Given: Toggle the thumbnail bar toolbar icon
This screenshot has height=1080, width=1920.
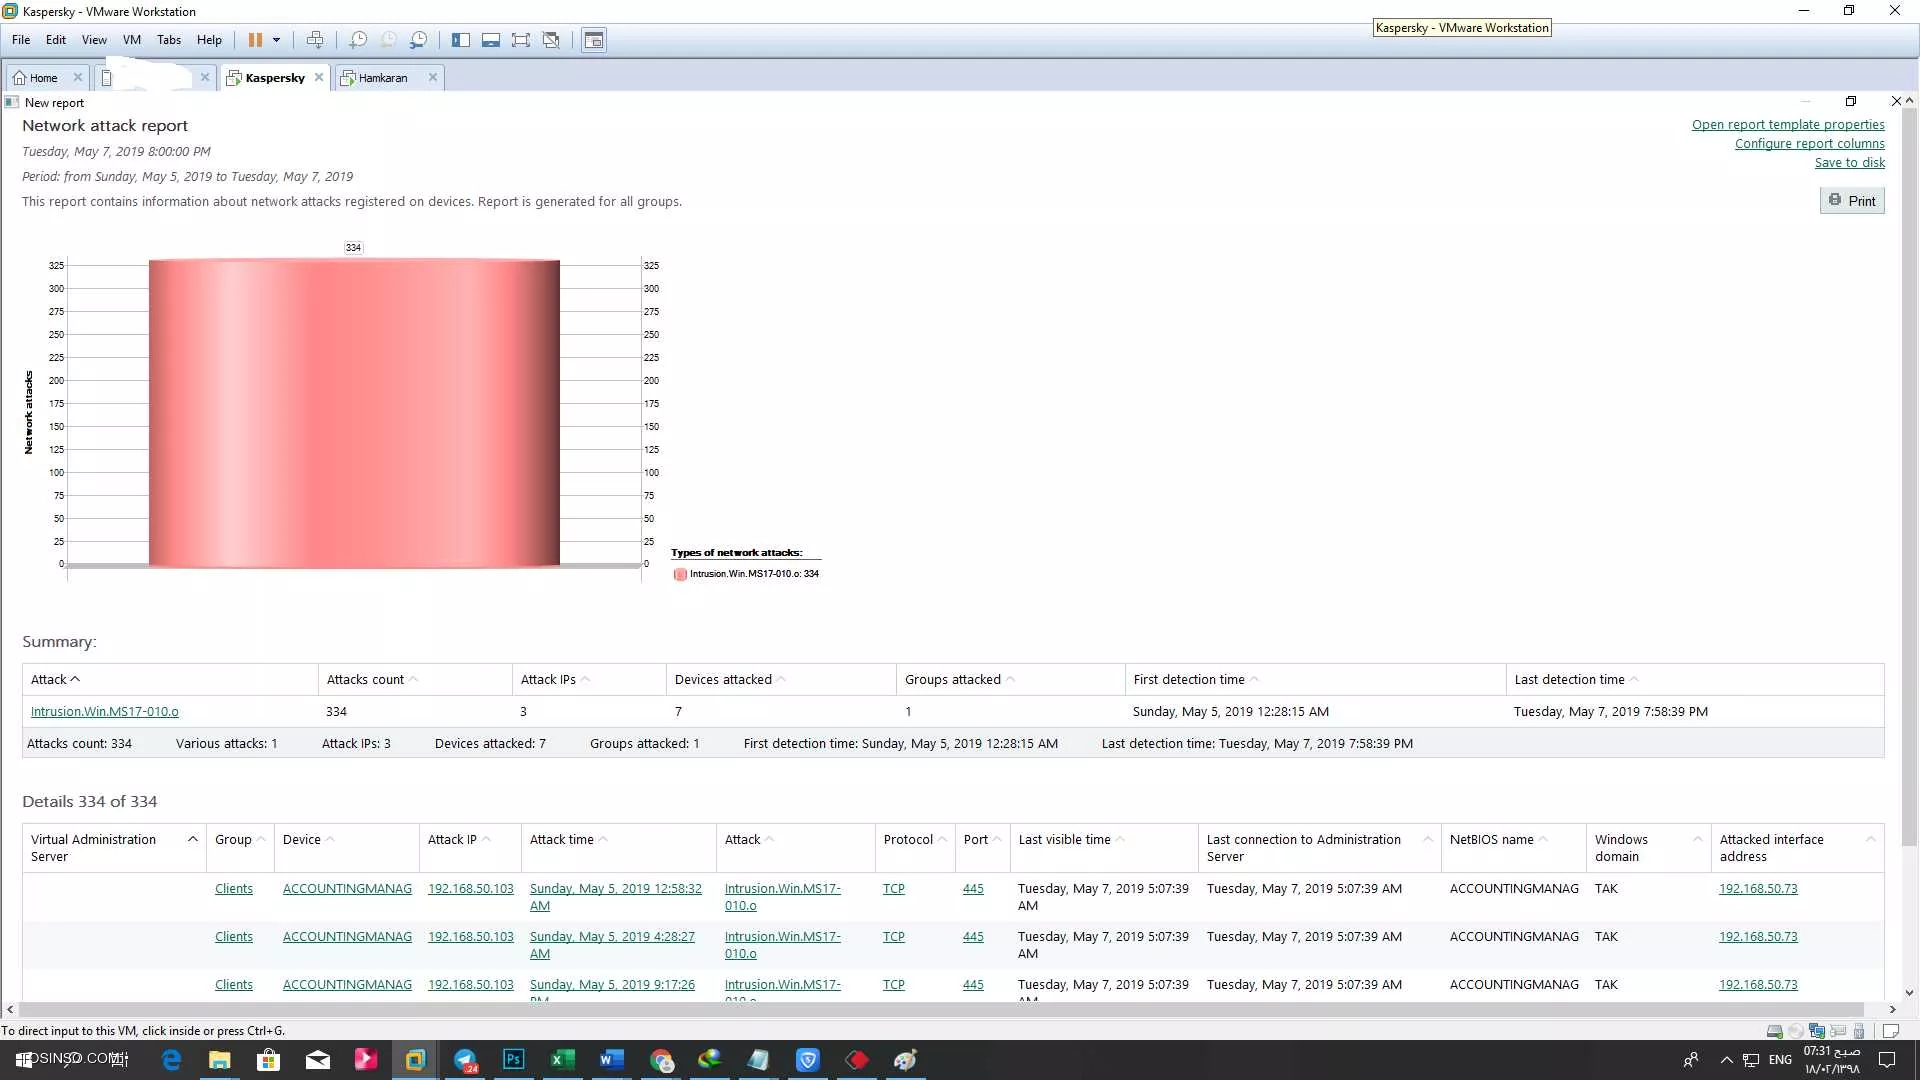Looking at the screenshot, I should pos(491,40).
